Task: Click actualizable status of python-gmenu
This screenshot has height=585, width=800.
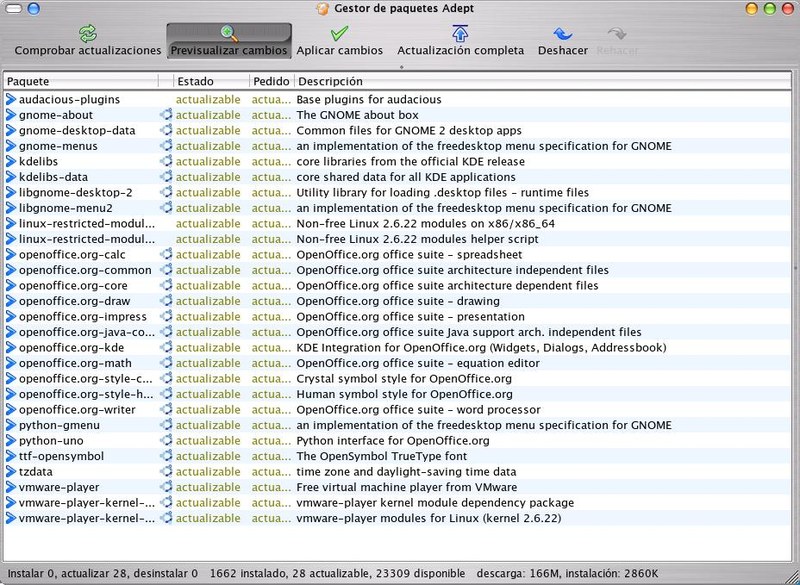Action: 208,425
